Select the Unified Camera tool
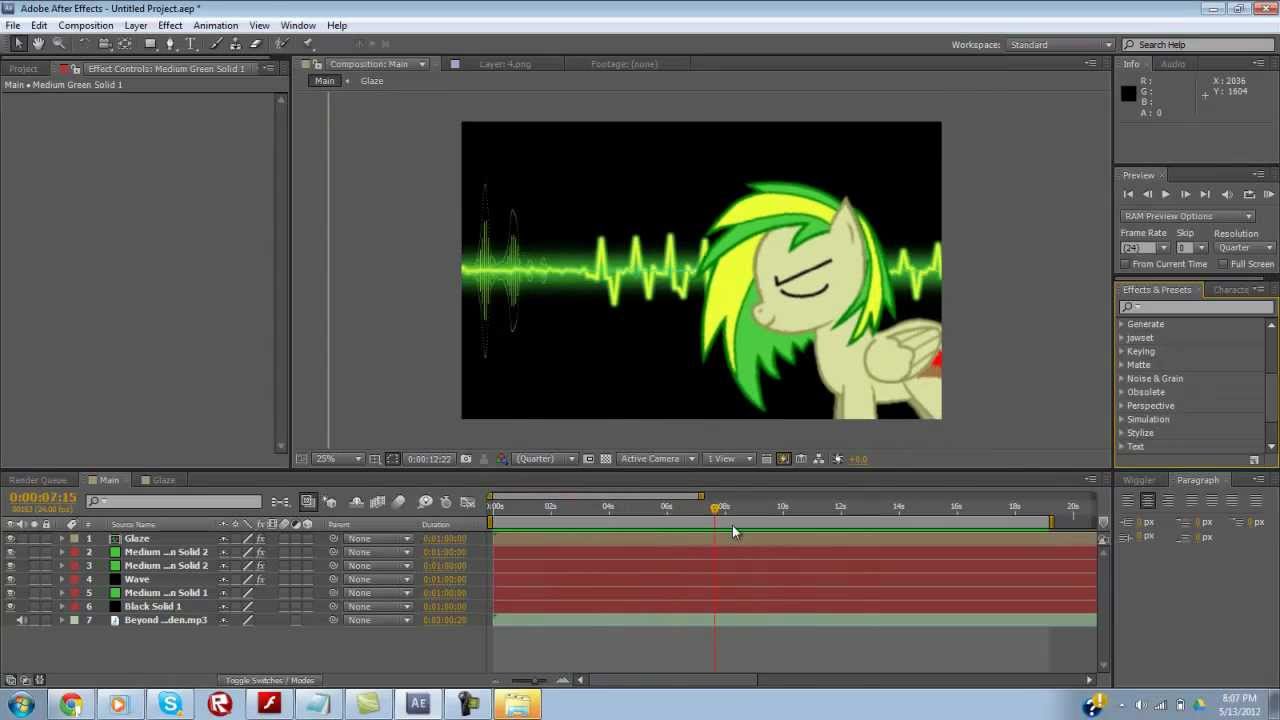This screenshot has width=1280, height=720. [104, 44]
